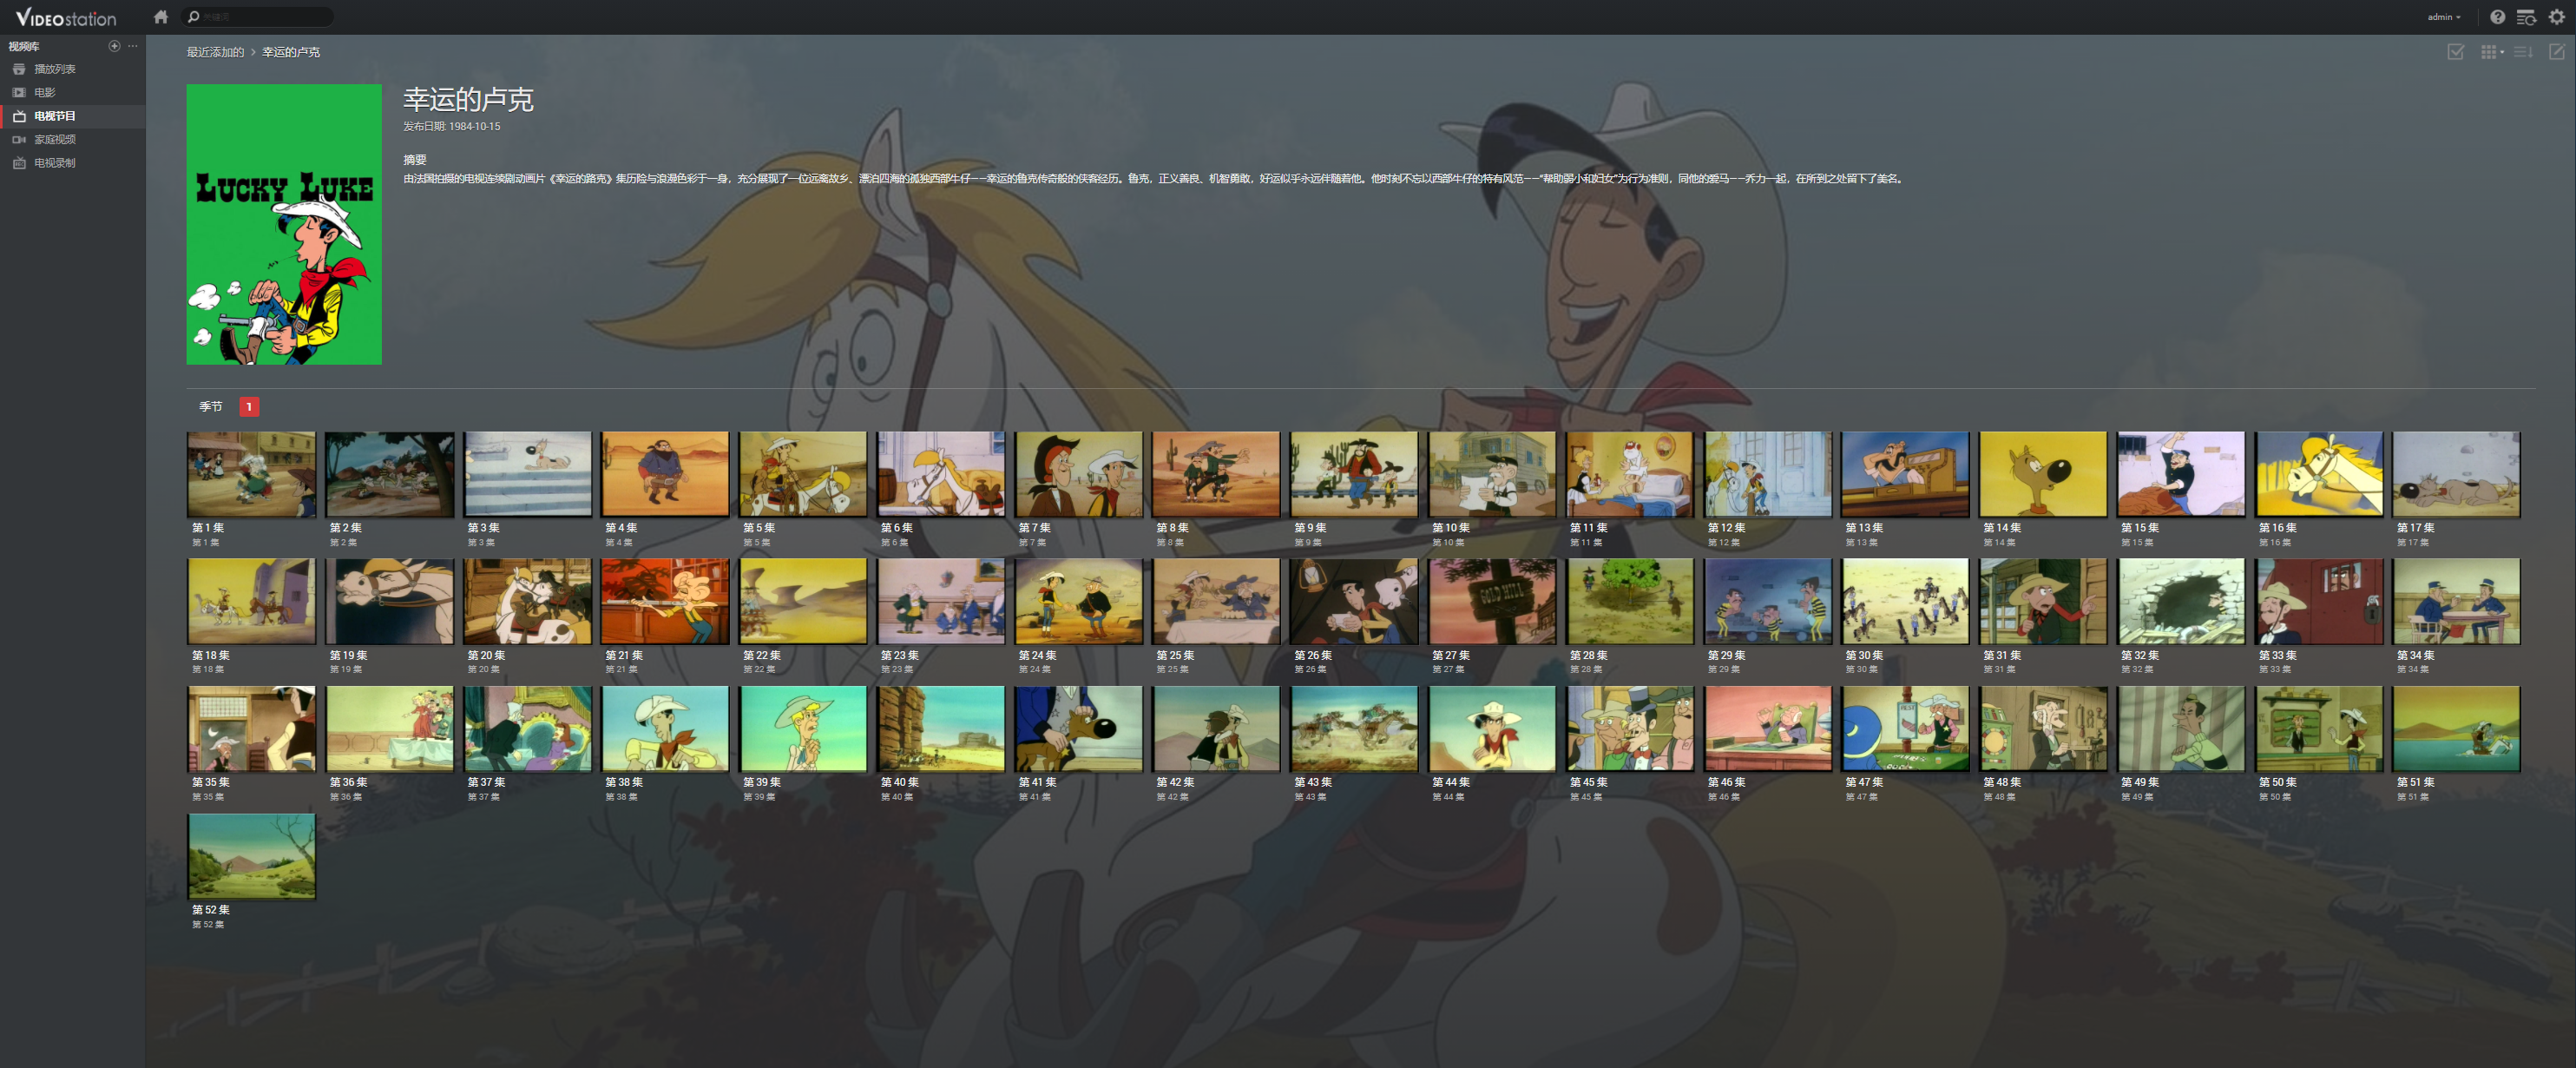This screenshot has width=2576, height=1068.
Task: Open episode 第 52 集 thumbnail
Action: [x=251, y=856]
